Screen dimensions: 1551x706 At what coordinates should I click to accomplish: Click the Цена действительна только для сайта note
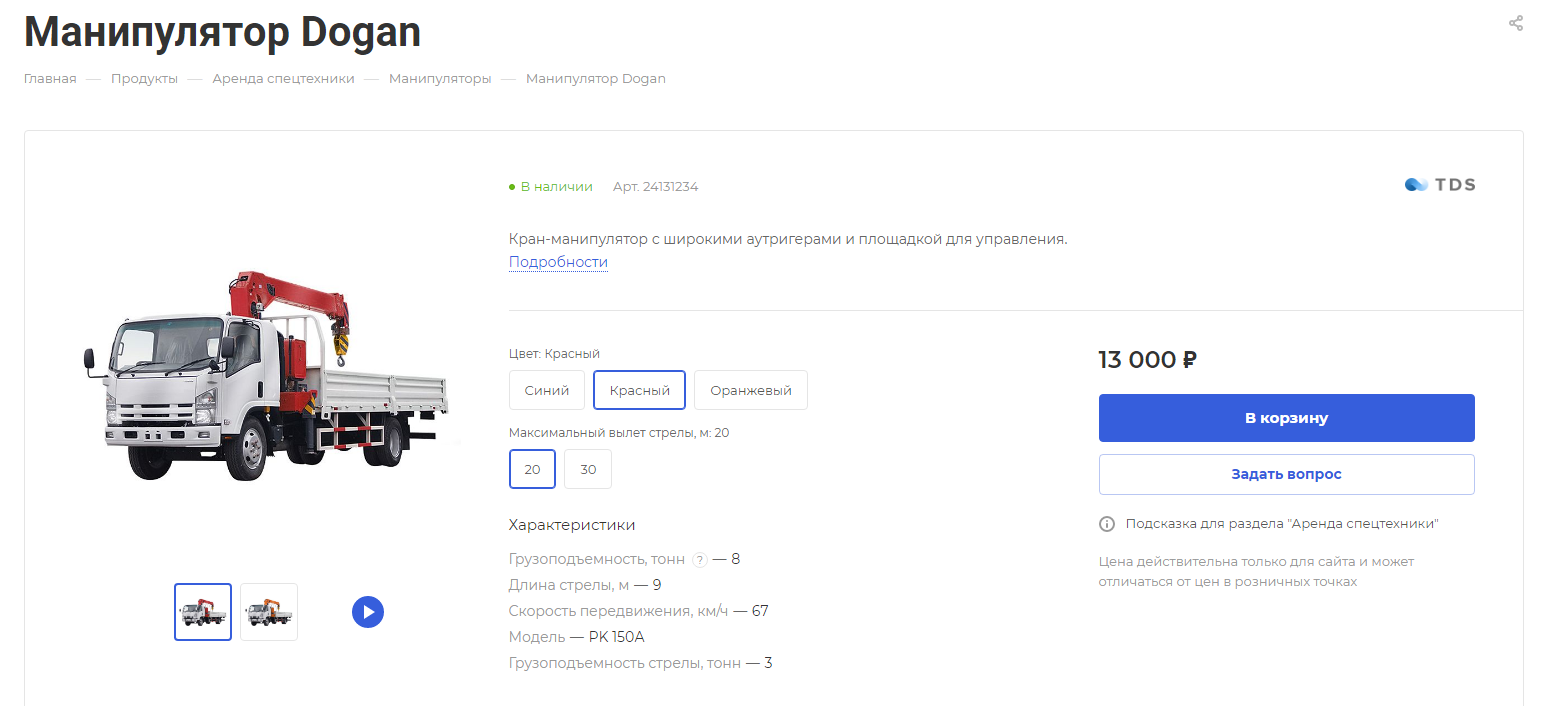click(1256, 572)
